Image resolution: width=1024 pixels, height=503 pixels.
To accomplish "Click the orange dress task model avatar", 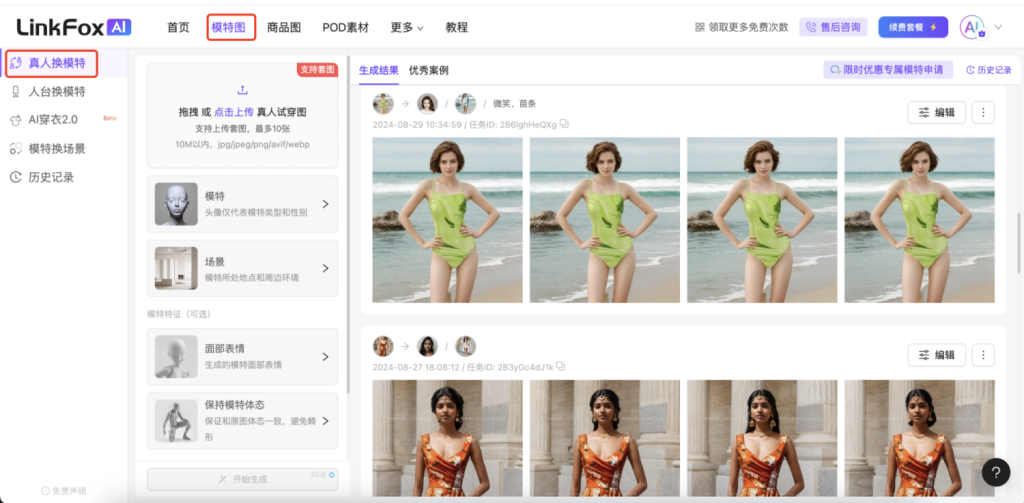I will click(x=427, y=346).
